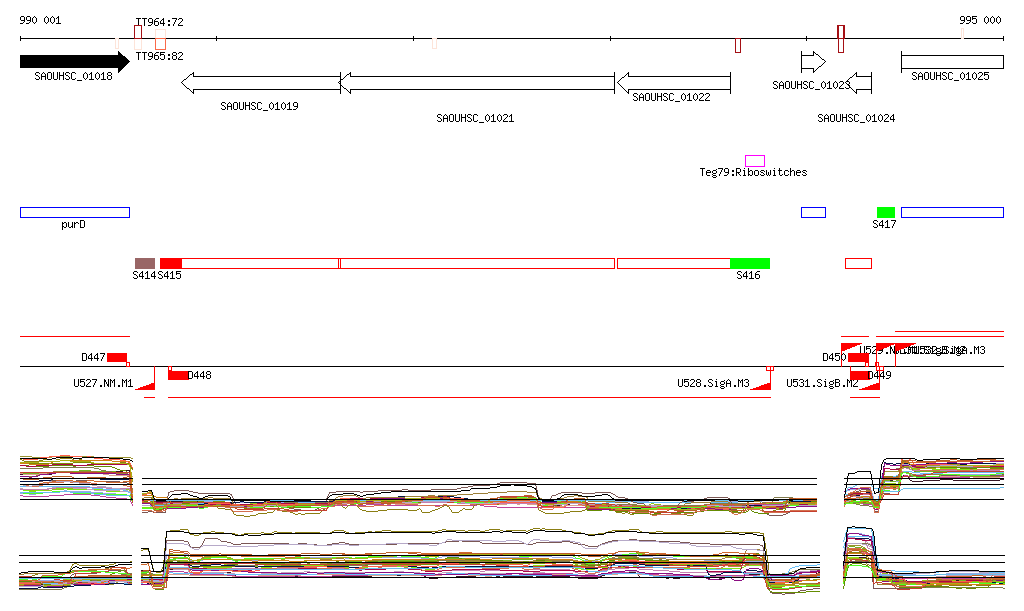1024x611 pixels.
Task: Select the long SAOUHSC_01021 gene arrow
Action: tap(477, 83)
